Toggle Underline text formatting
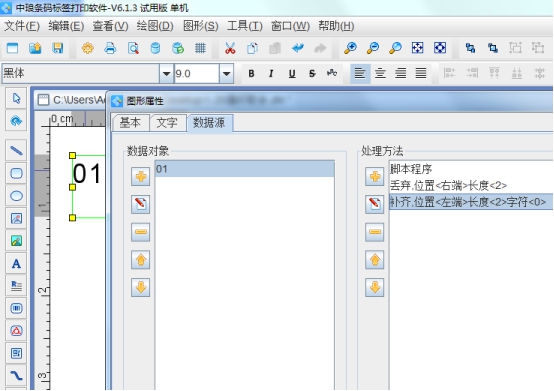The width and height of the screenshot is (554, 391). [x=292, y=73]
